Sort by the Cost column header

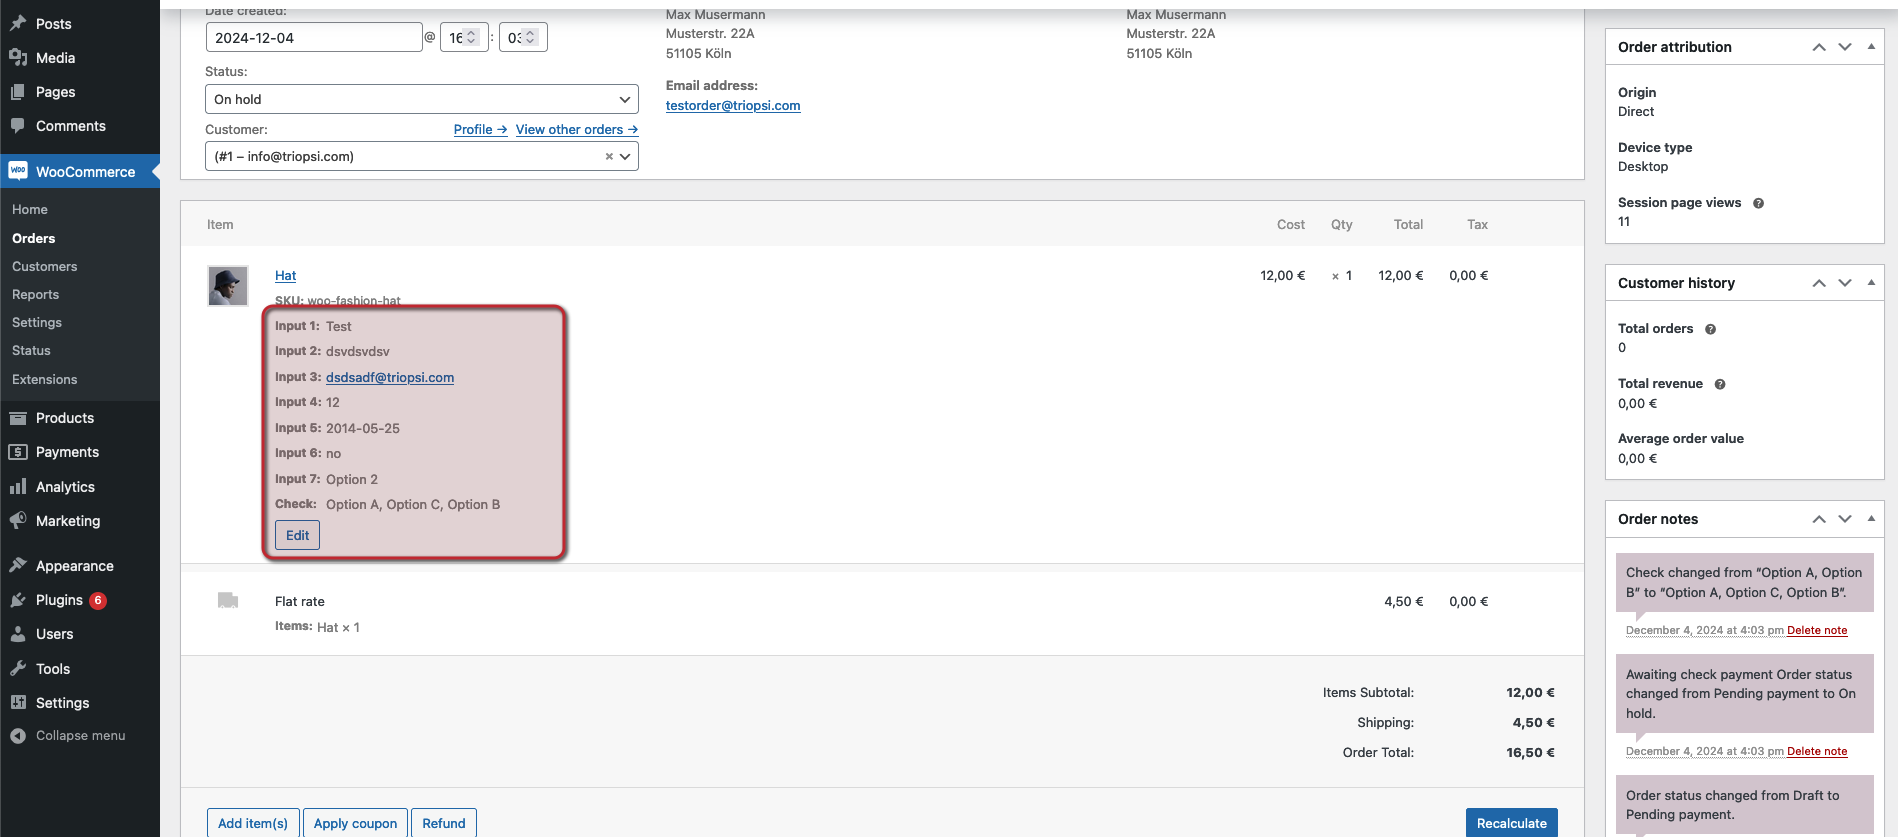point(1291,225)
